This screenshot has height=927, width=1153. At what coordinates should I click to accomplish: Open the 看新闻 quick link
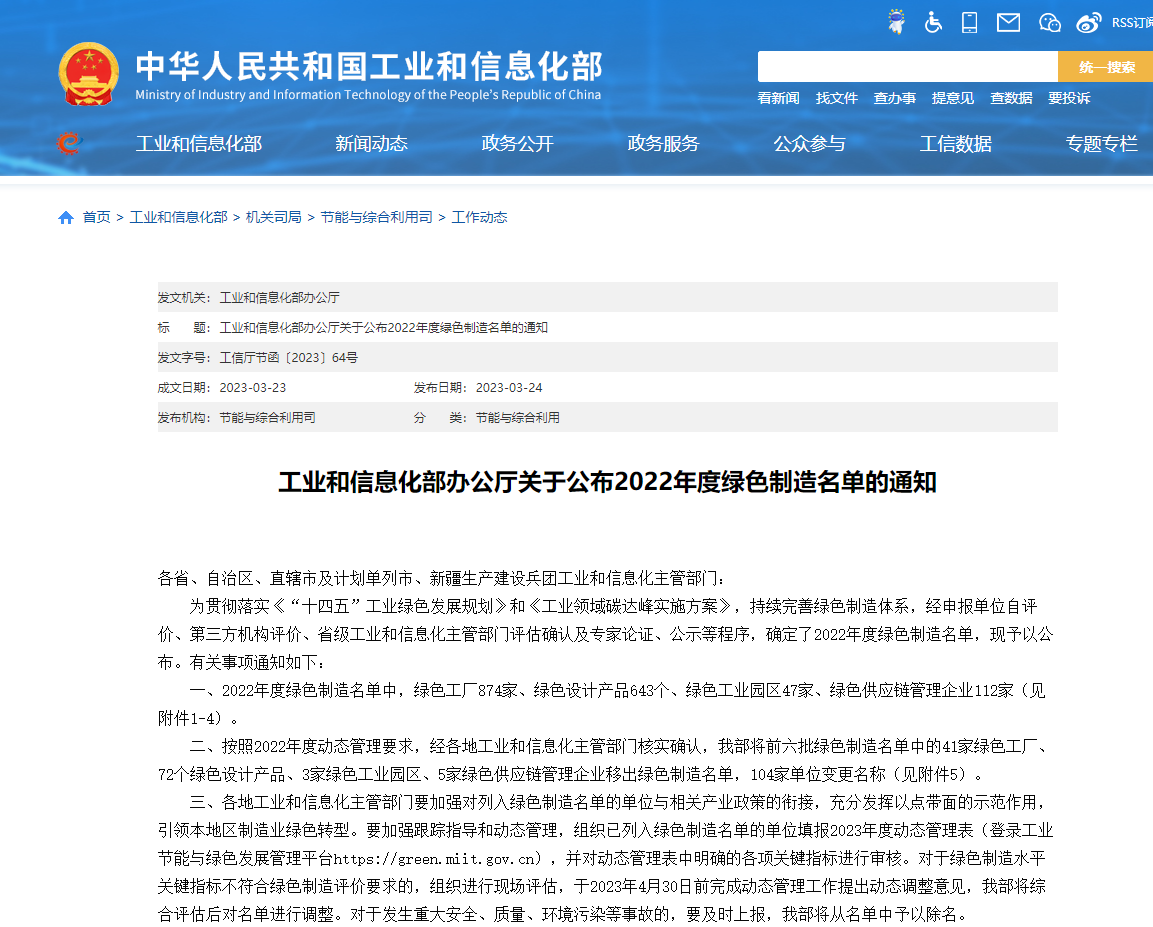(780, 97)
